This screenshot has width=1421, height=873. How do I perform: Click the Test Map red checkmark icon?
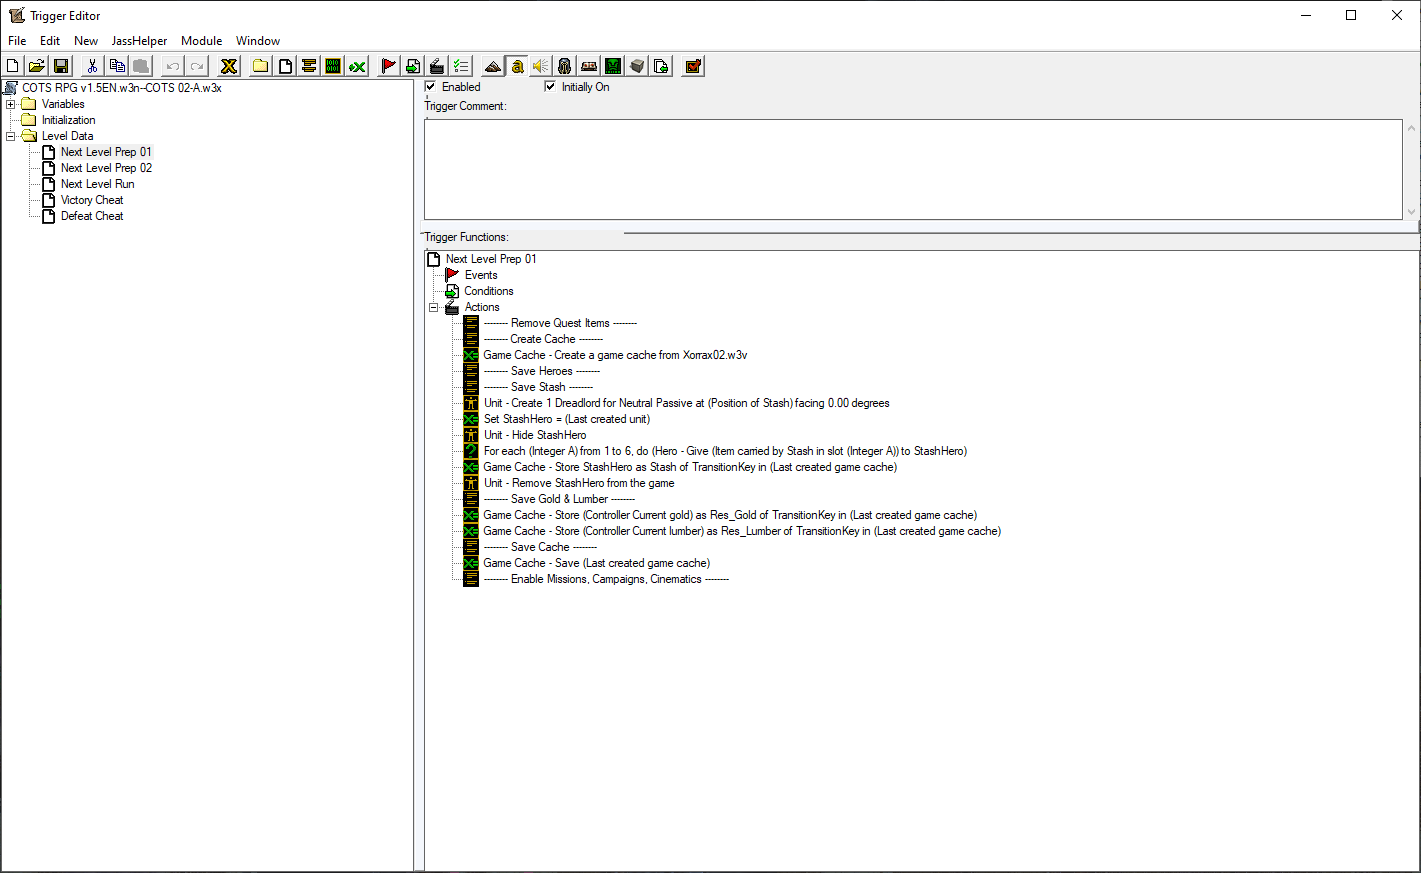click(x=693, y=66)
